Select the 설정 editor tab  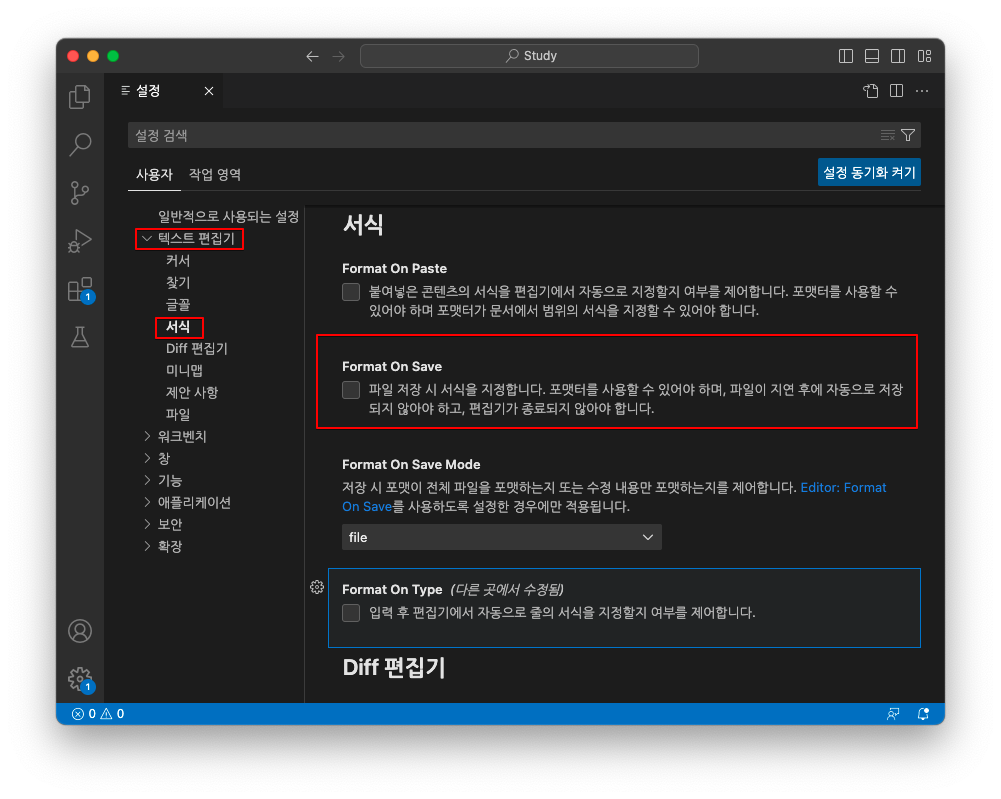click(x=163, y=91)
